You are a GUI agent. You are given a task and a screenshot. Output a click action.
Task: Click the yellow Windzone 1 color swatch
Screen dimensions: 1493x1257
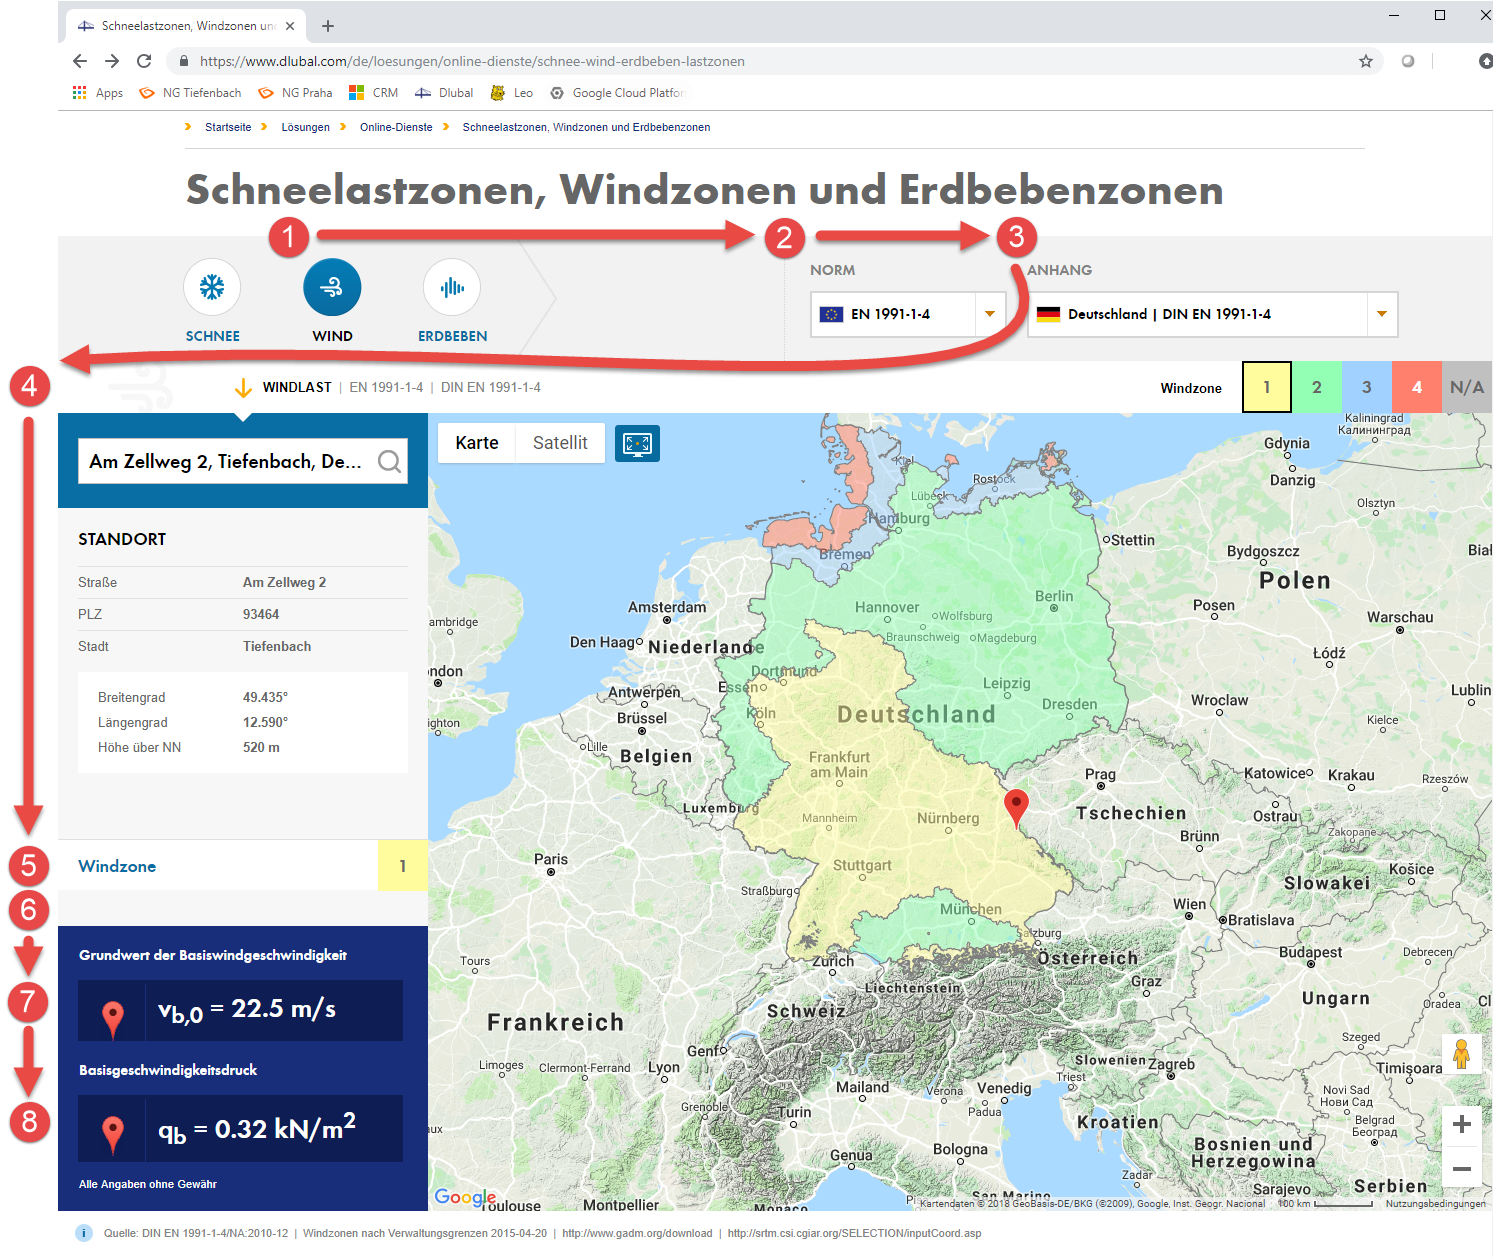point(1266,387)
